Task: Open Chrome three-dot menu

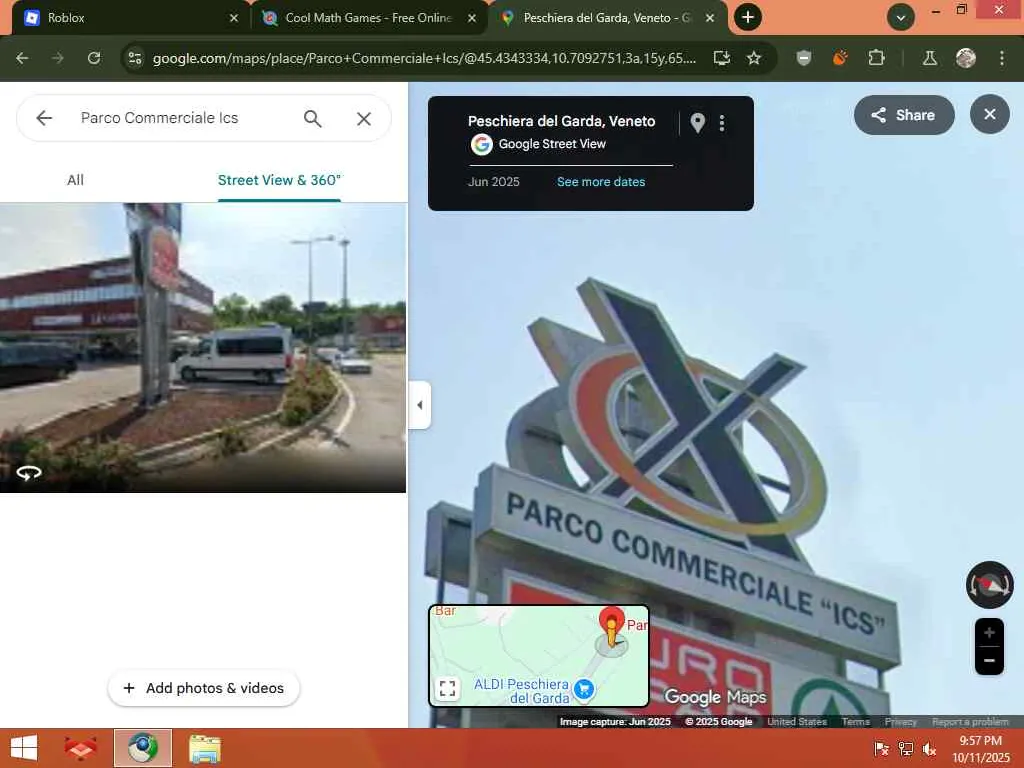Action: [x=1002, y=58]
